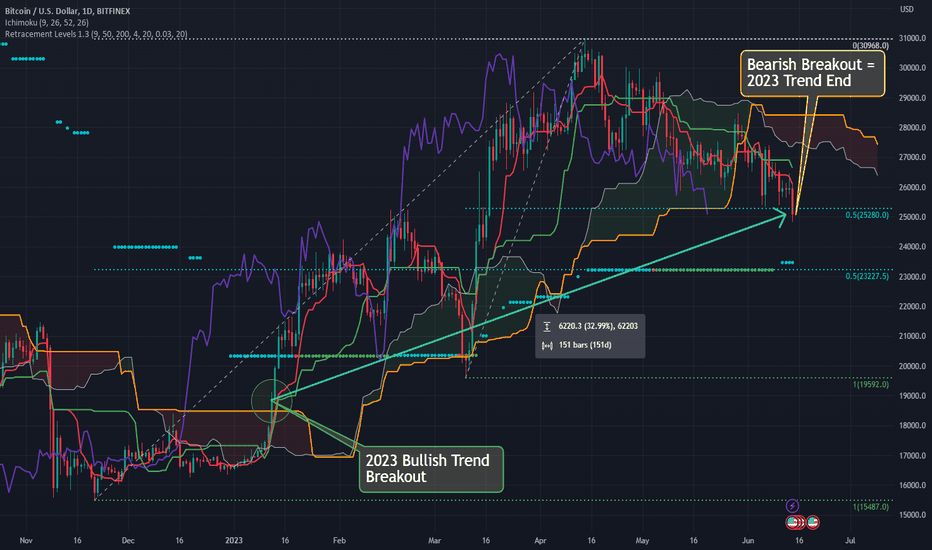This screenshot has width=932, height=550.
Task: Click the May label on the time axis
Action: tap(642, 540)
